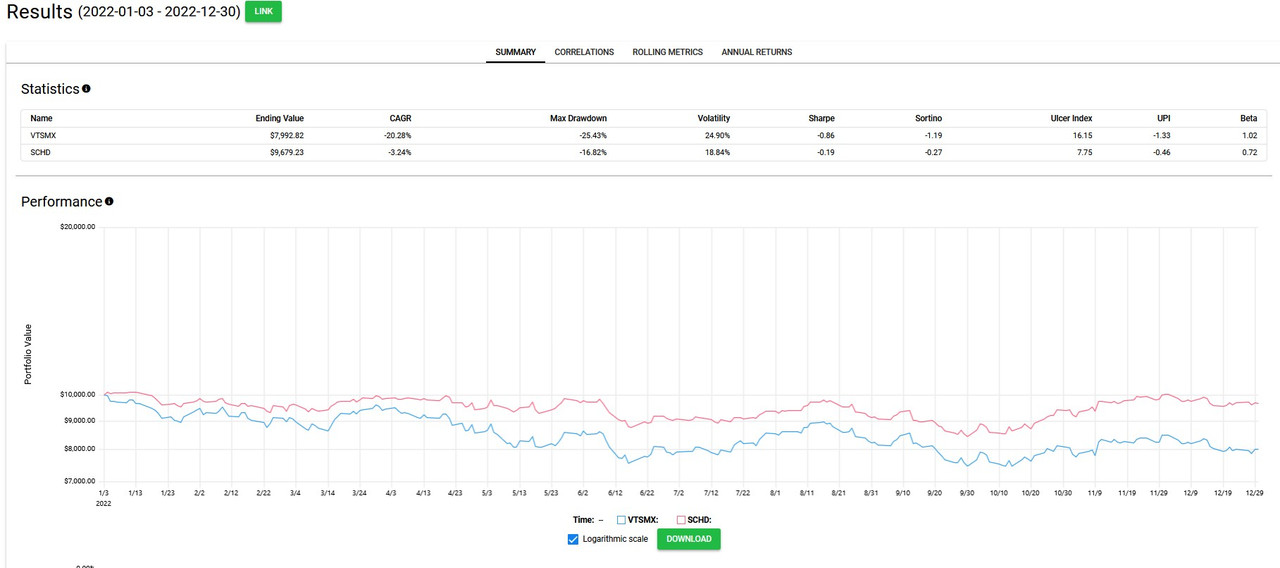The image size is (1280, 568).
Task: Click the $7,992.82 ending value
Action: pos(286,135)
